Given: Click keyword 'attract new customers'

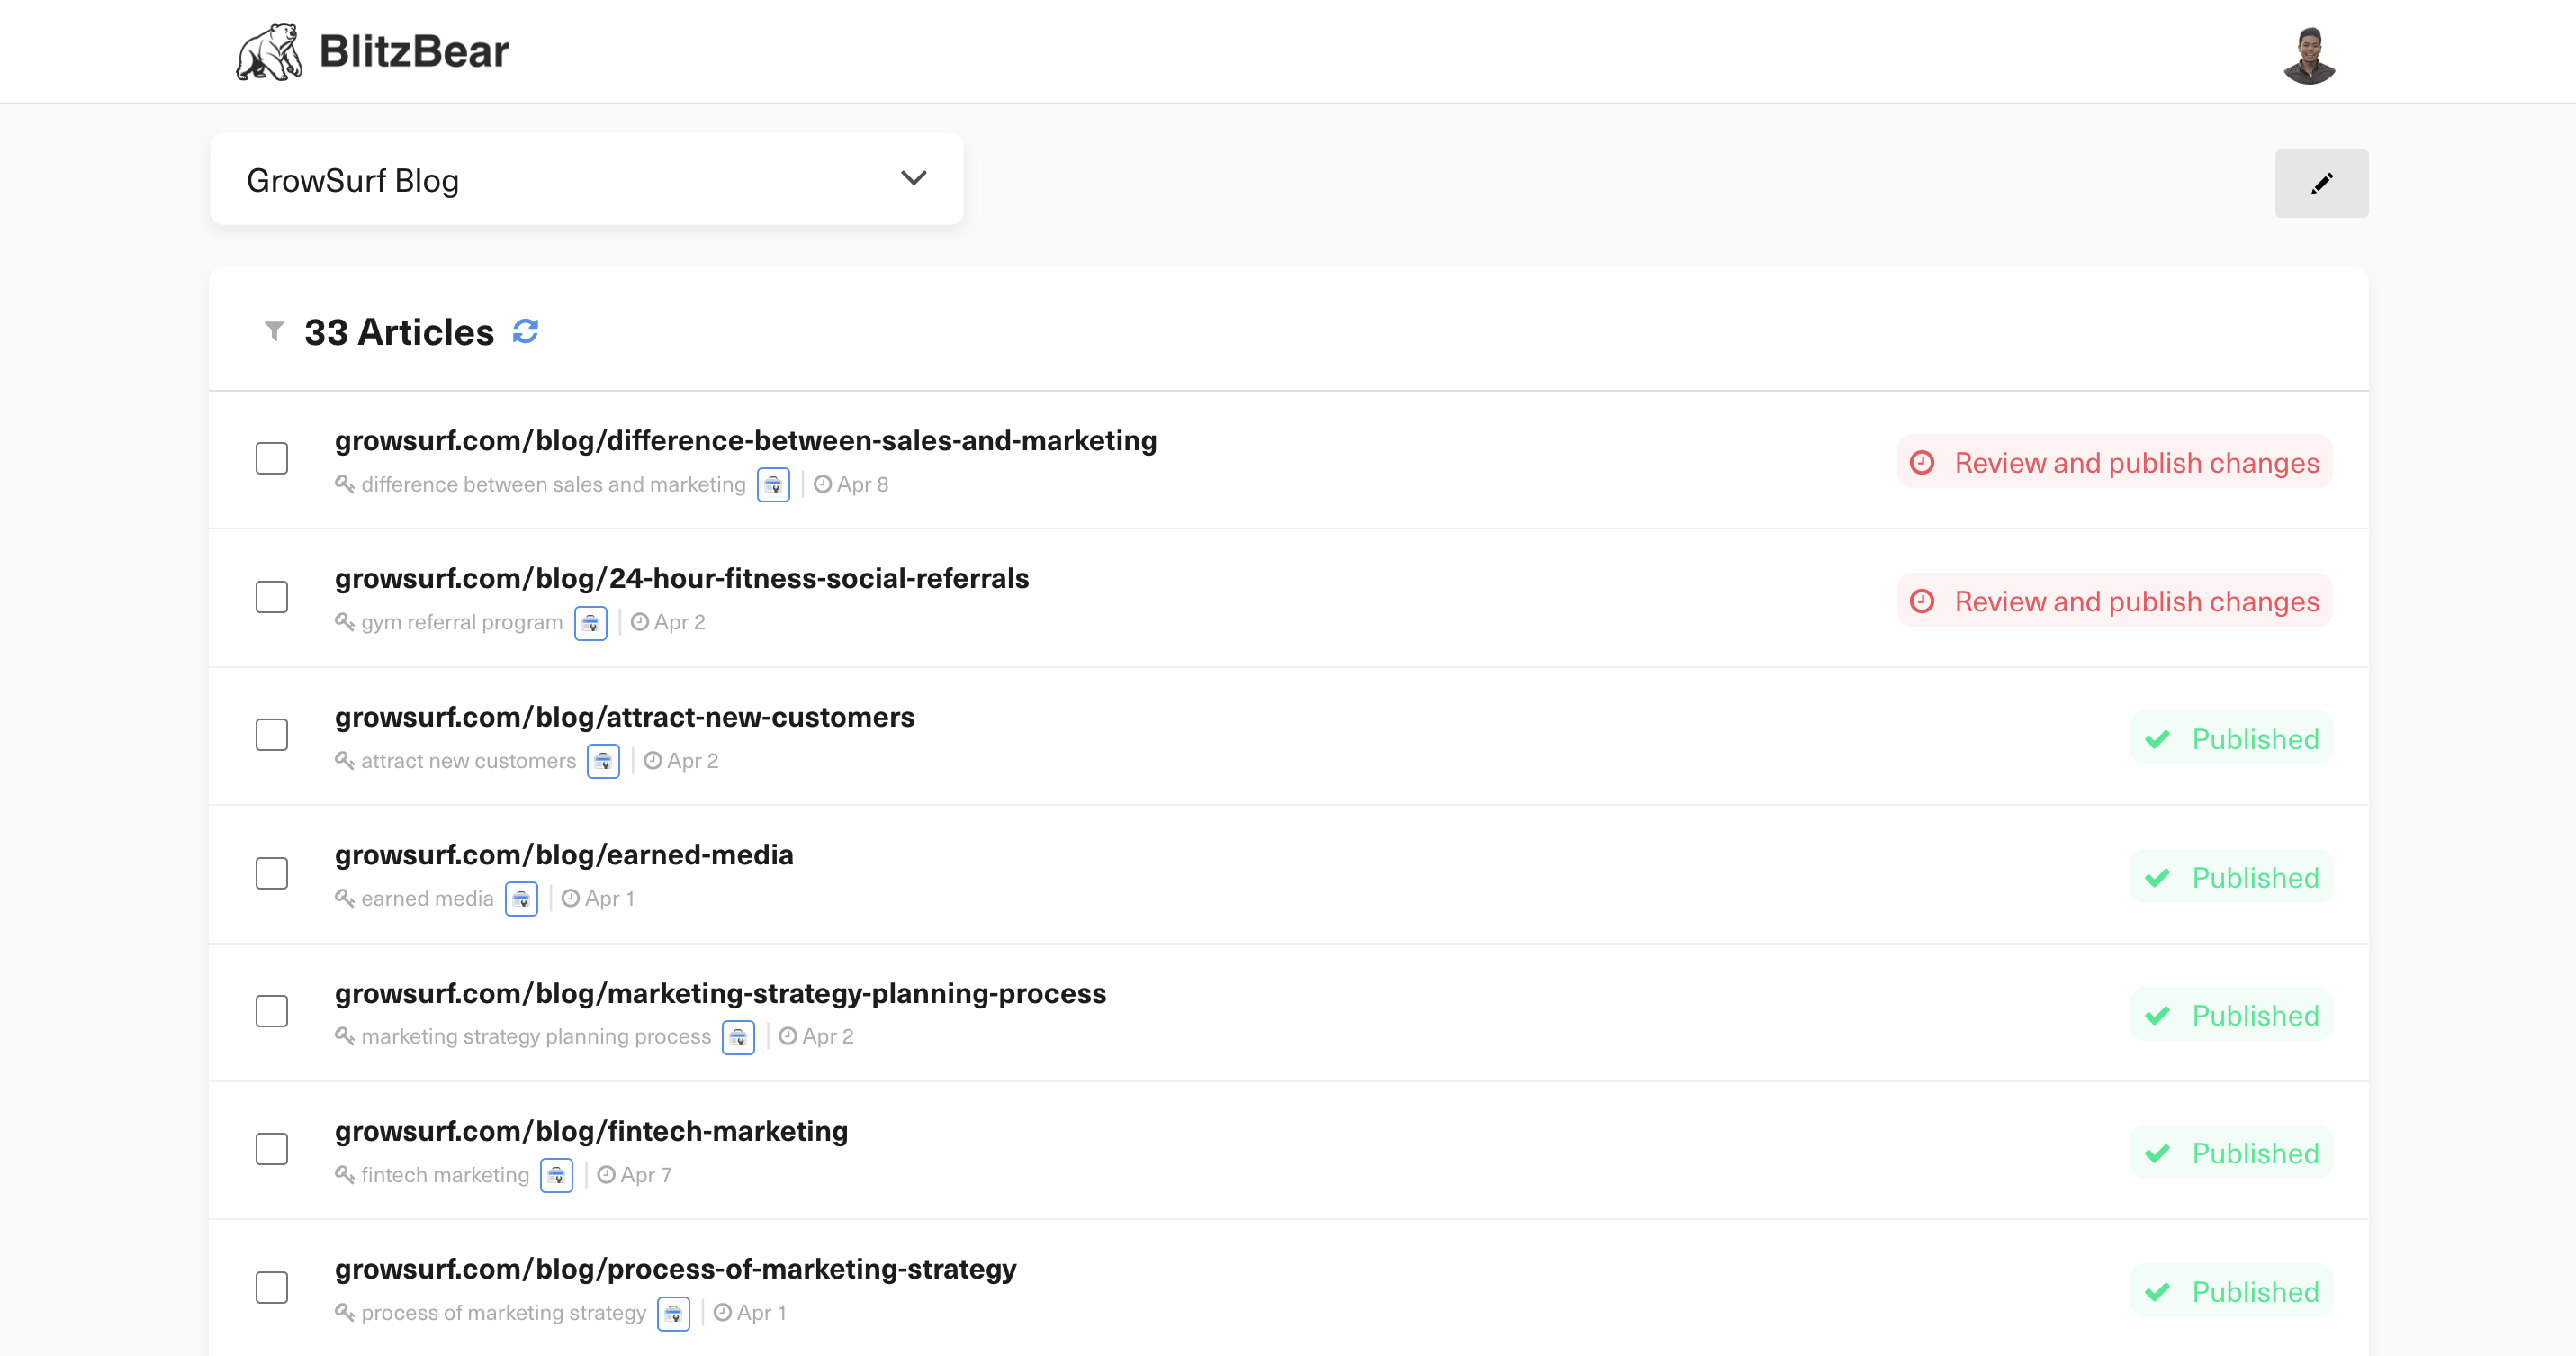Looking at the screenshot, I should click(468, 761).
